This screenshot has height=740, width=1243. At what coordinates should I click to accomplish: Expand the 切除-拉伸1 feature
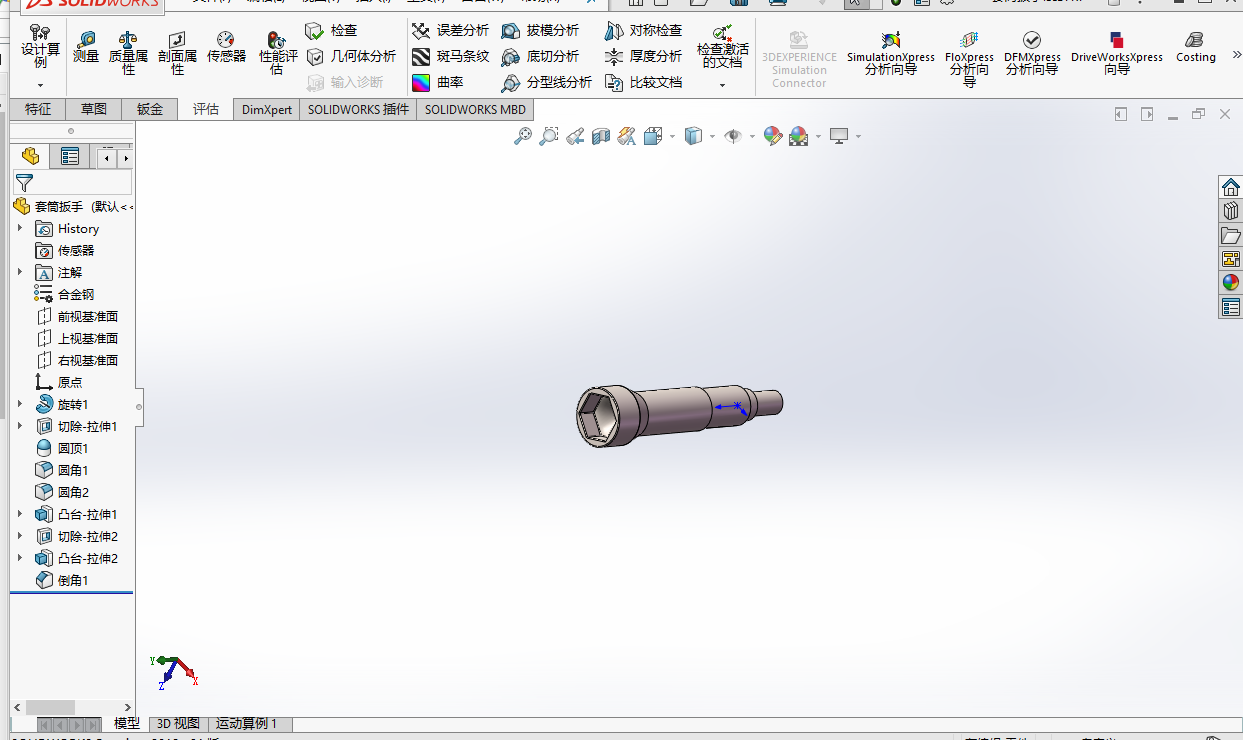coord(20,426)
